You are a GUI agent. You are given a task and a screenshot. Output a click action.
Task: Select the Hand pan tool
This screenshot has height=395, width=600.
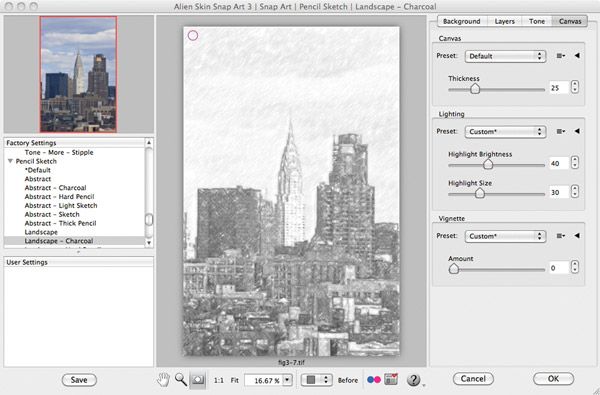click(163, 379)
